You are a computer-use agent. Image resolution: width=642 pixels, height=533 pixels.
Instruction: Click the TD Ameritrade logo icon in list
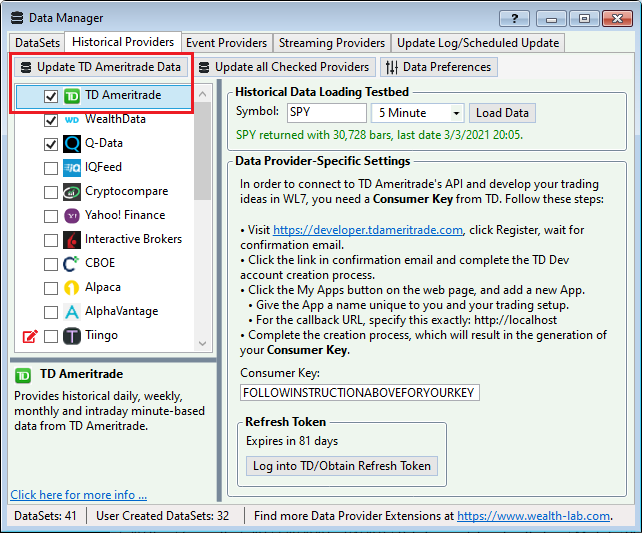72,97
